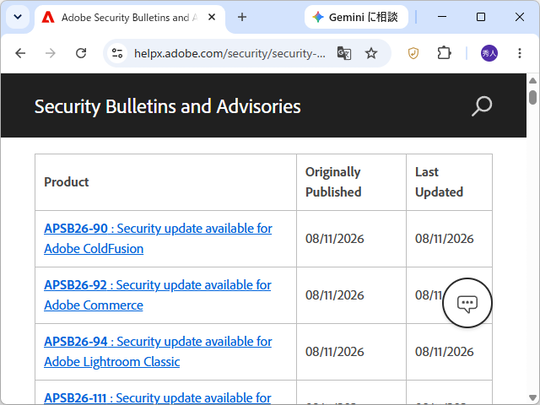Open APSB26-90 Adobe ColdFusion bulletin link

(158, 238)
